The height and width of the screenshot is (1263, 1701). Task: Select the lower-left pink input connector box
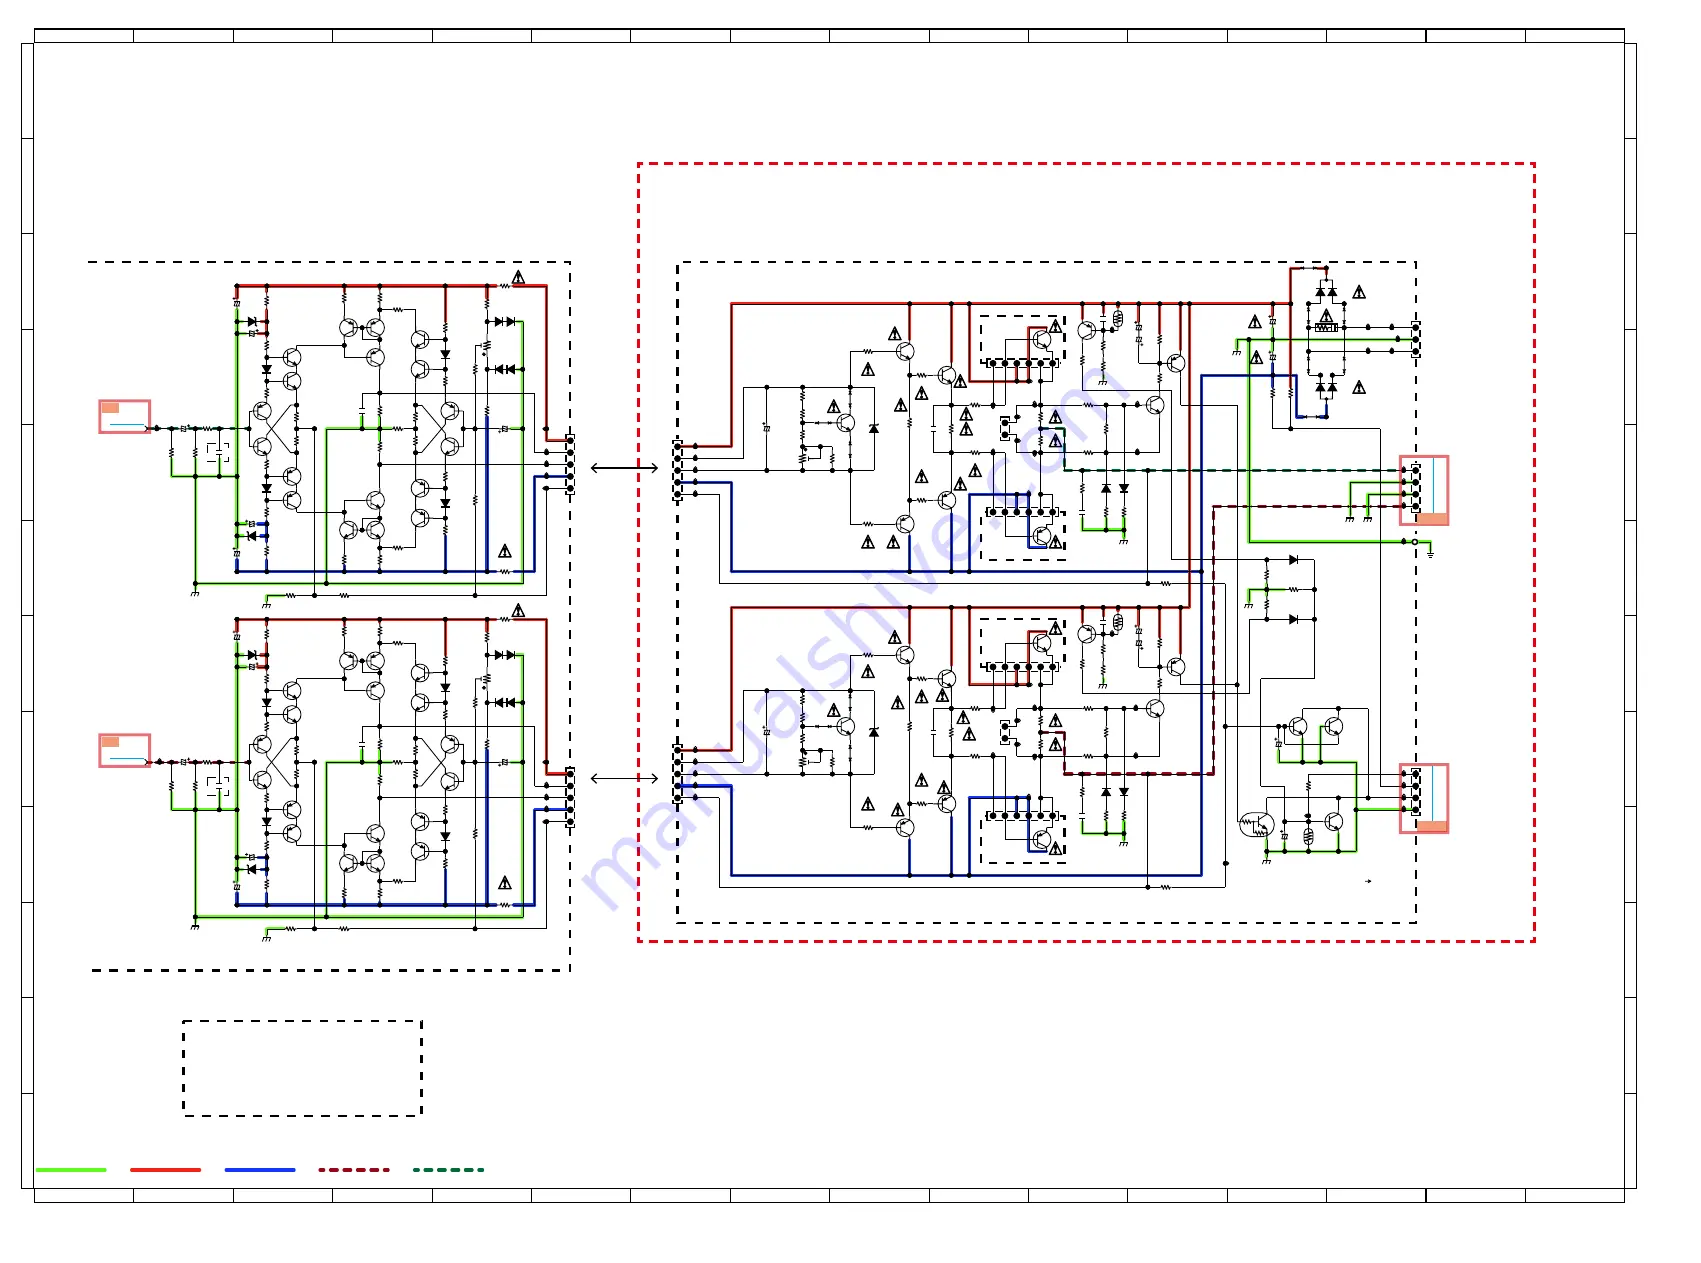click(125, 750)
